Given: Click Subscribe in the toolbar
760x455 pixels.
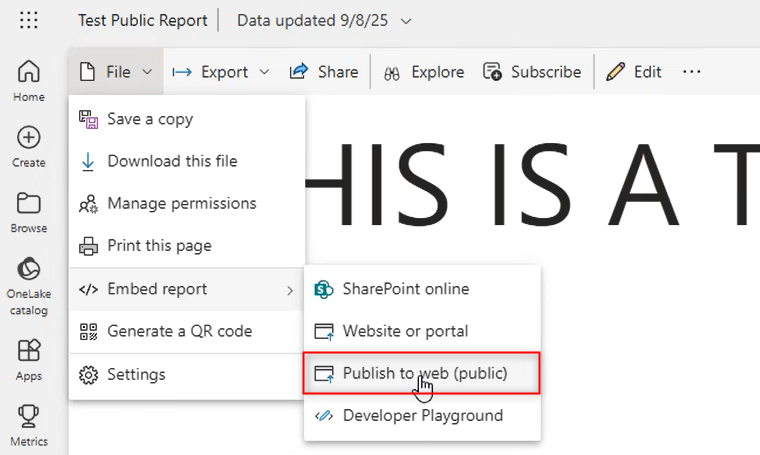Looking at the screenshot, I should pos(532,72).
